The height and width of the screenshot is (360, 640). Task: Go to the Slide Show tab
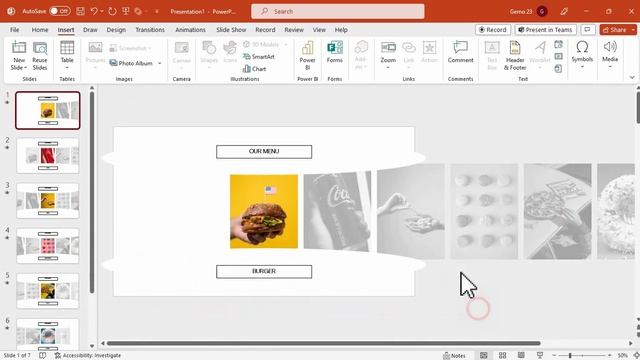click(231, 30)
